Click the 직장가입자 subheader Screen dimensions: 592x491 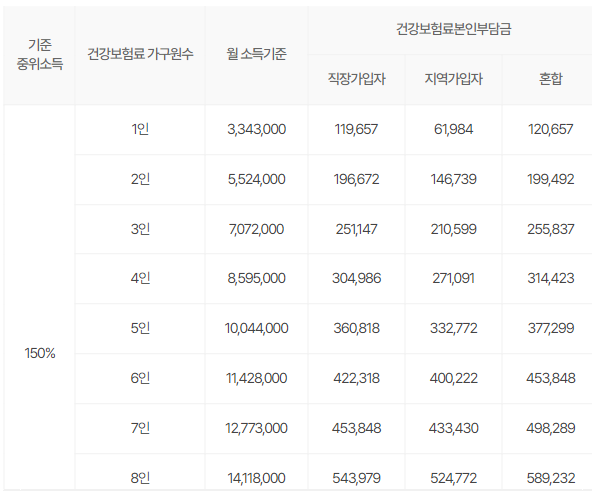pos(356,79)
